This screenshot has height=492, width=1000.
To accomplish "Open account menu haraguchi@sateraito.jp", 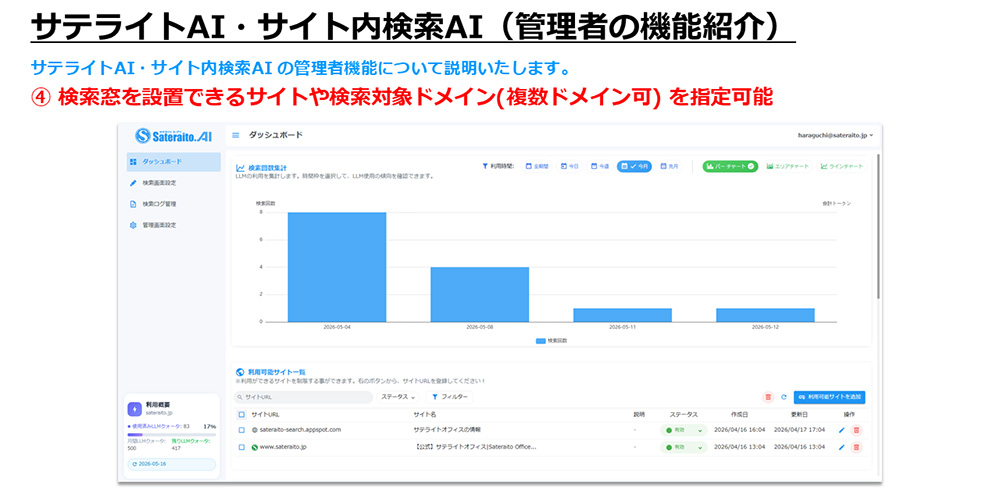I will click(x=835, y=135).
